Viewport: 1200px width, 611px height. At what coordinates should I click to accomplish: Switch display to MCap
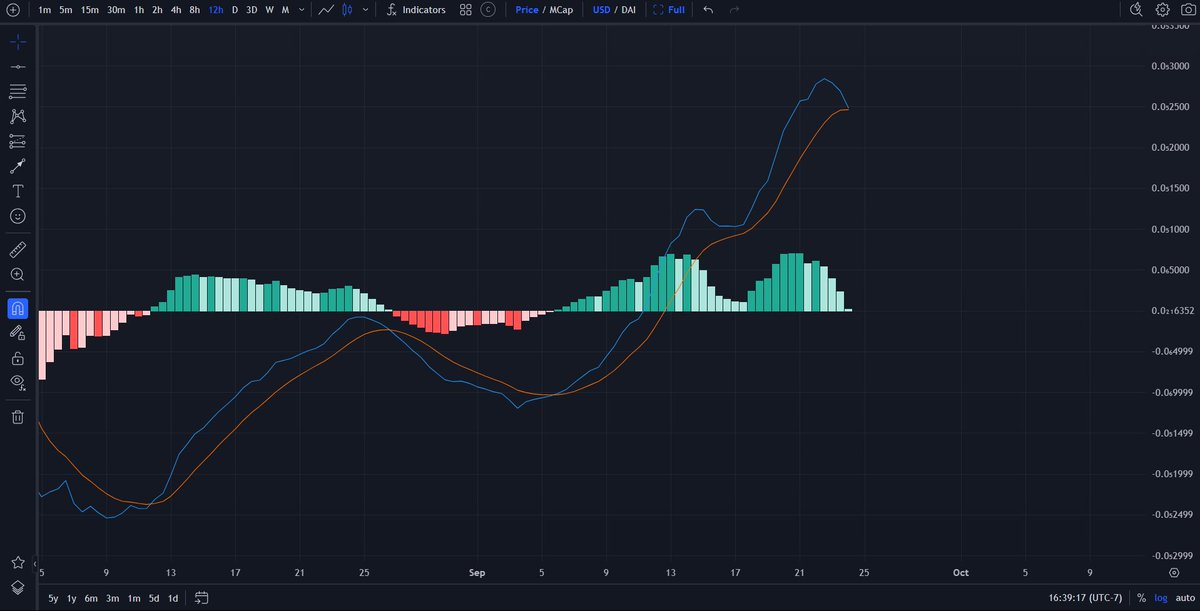click(x=561, y=10)
